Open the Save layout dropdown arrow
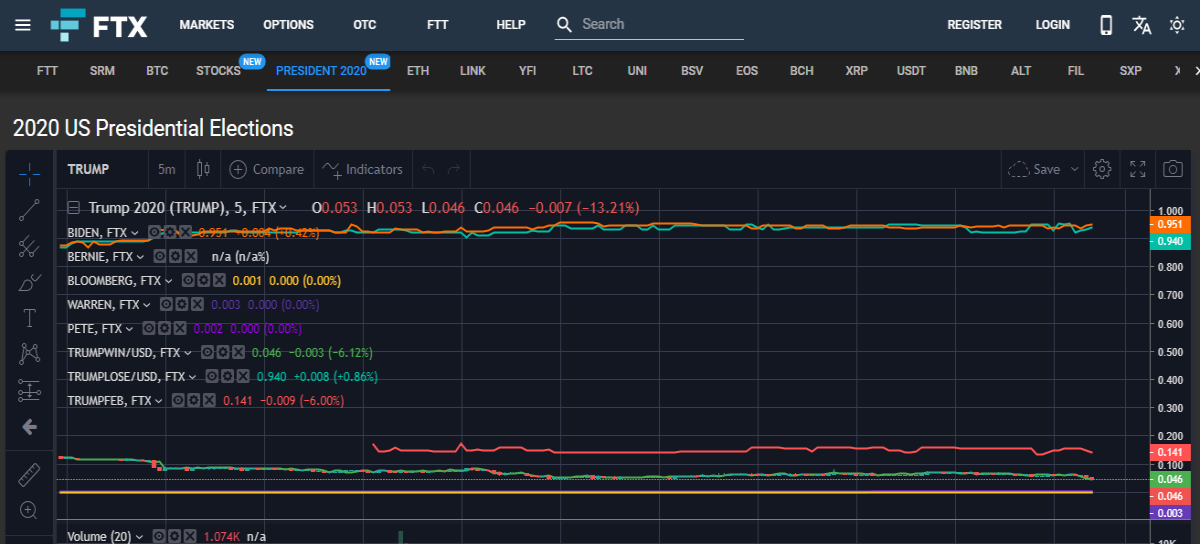 (x=1075, y=169)
